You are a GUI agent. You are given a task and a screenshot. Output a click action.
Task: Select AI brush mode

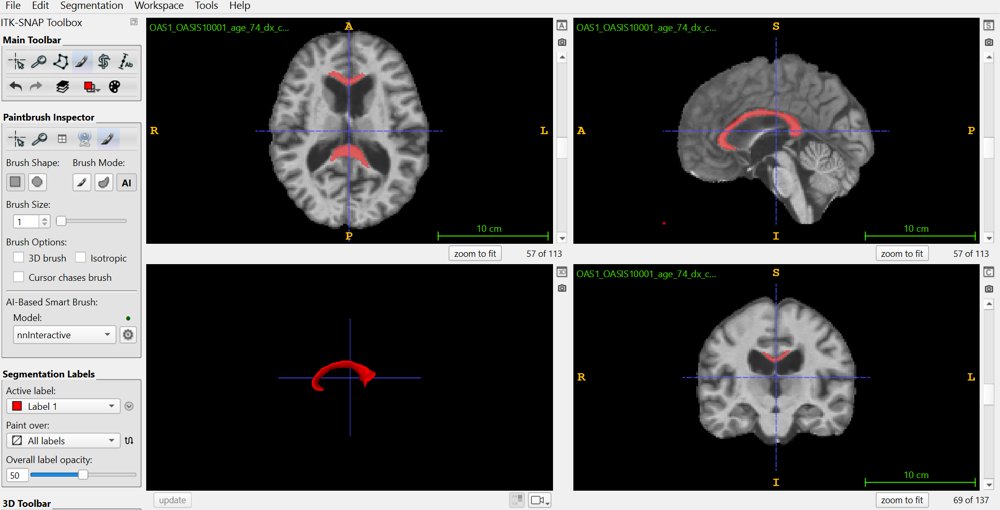pyautogui.click(x=126, y=182)
